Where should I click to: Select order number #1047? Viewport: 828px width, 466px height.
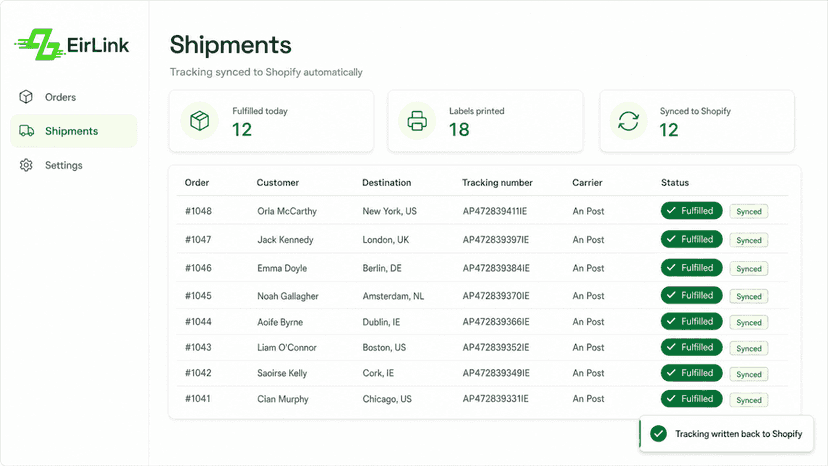198,239
